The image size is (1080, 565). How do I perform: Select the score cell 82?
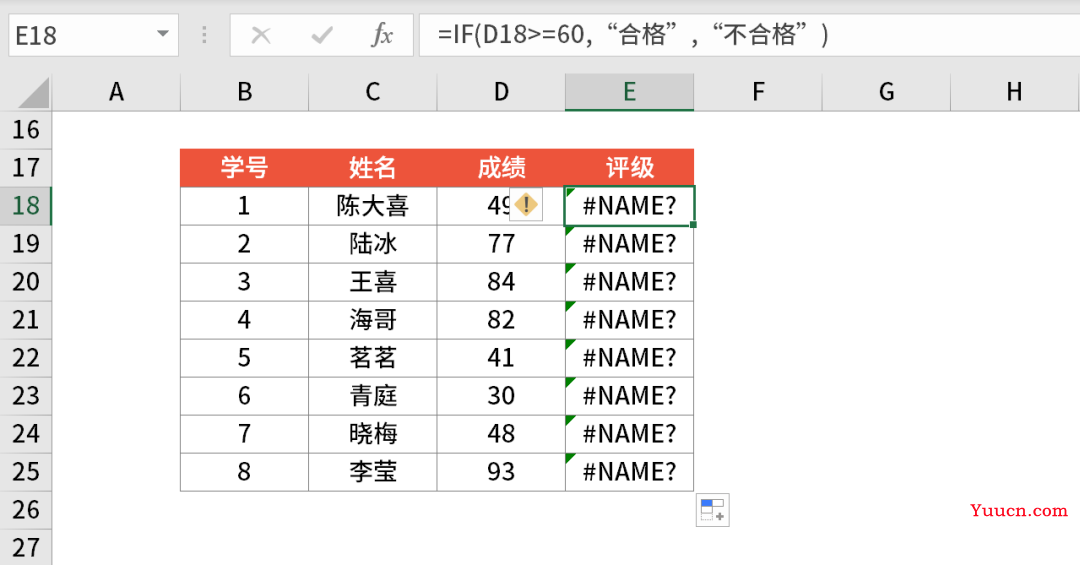(501, 320)
